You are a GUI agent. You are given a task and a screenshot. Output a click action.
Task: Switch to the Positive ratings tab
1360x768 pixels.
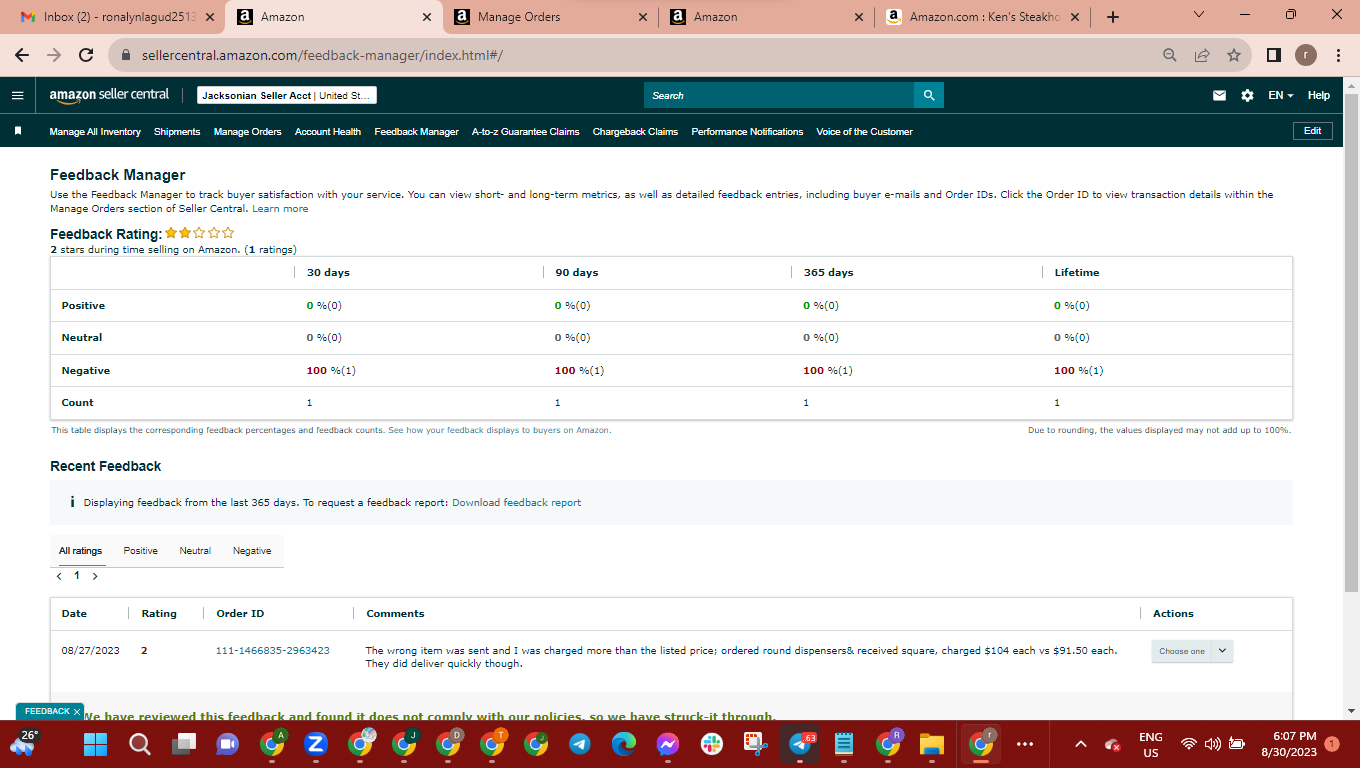[141, 551]
